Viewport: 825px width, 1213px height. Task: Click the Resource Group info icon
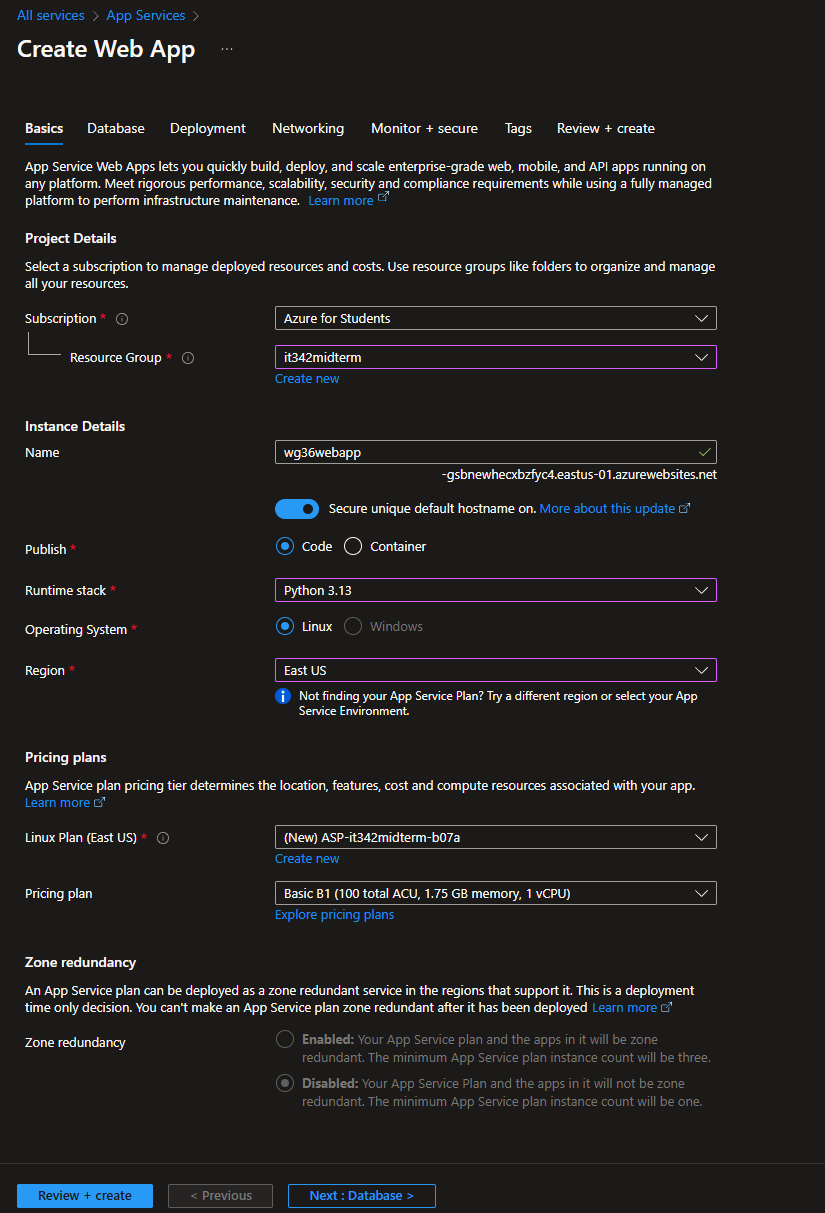click(x=188, y=358)
